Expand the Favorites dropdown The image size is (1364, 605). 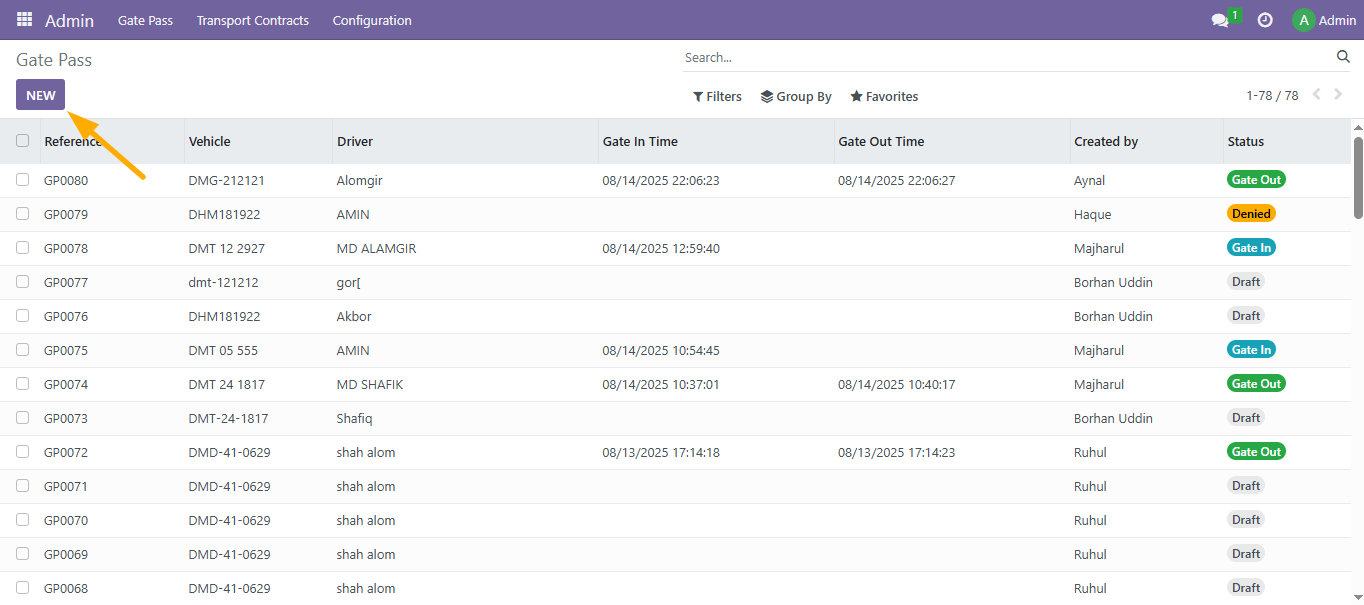(884, 97)
